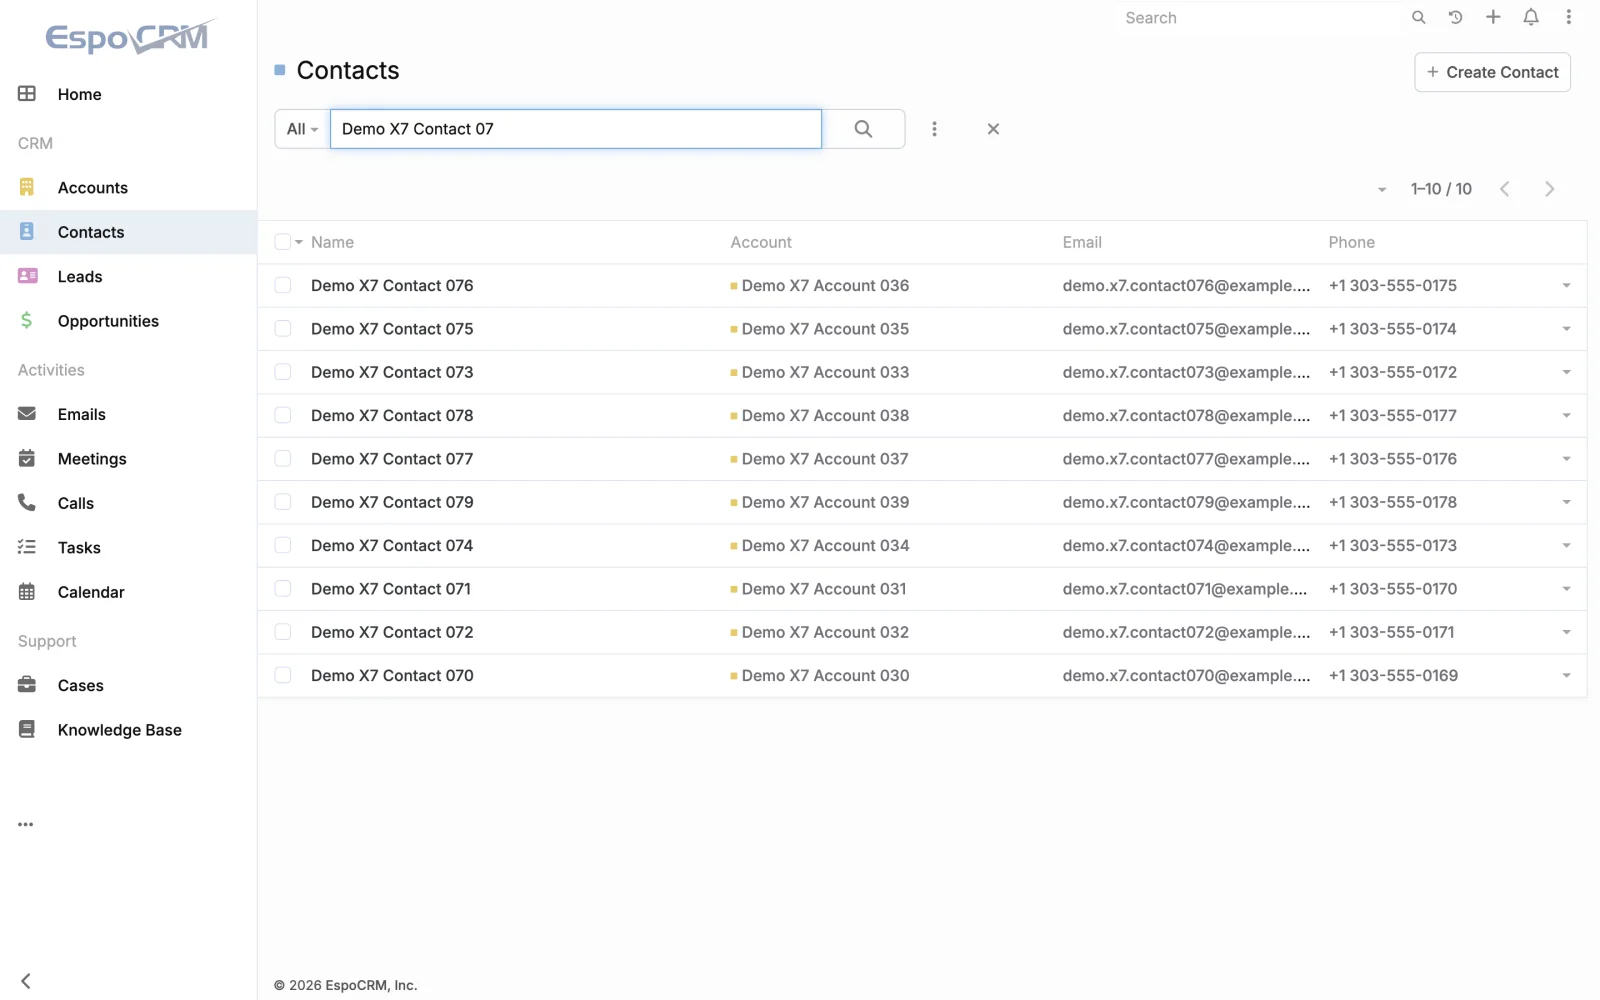Check the box for Demo X7 Contact 071
Screen dimensions: 1600x1000
coord(283,589)
